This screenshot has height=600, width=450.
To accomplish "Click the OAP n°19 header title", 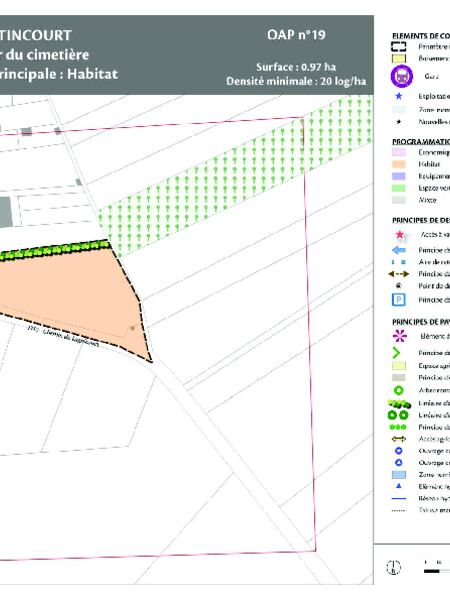I will 297,35.
